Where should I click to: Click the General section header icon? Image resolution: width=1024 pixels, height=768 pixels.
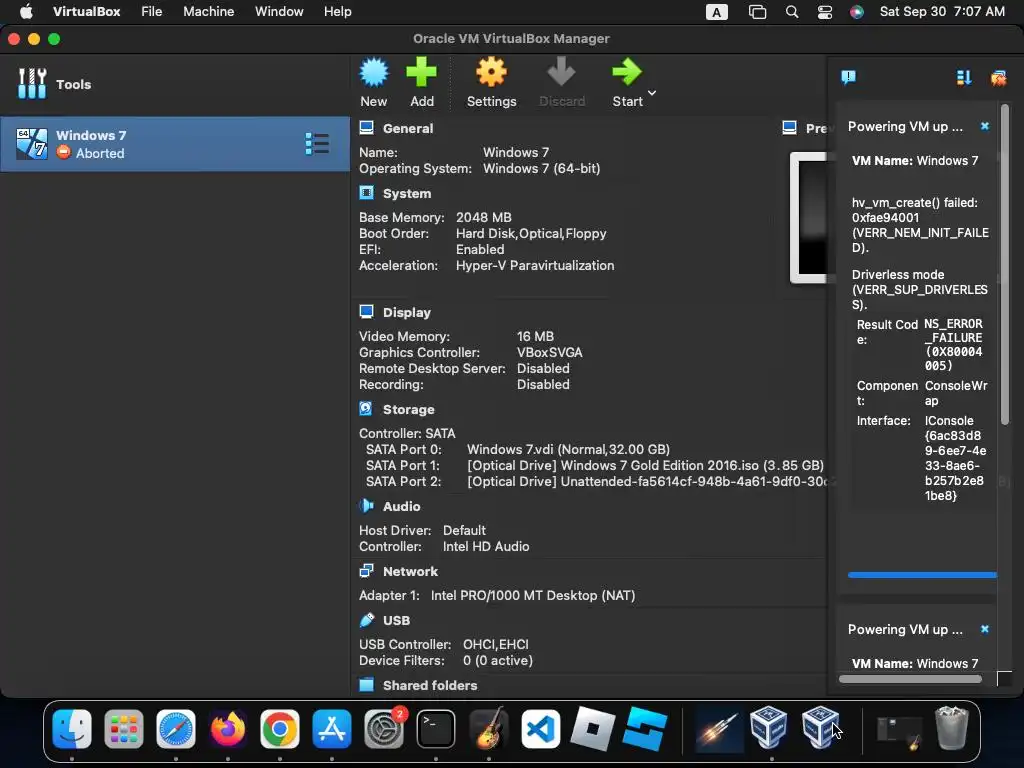tap(366, 128)
